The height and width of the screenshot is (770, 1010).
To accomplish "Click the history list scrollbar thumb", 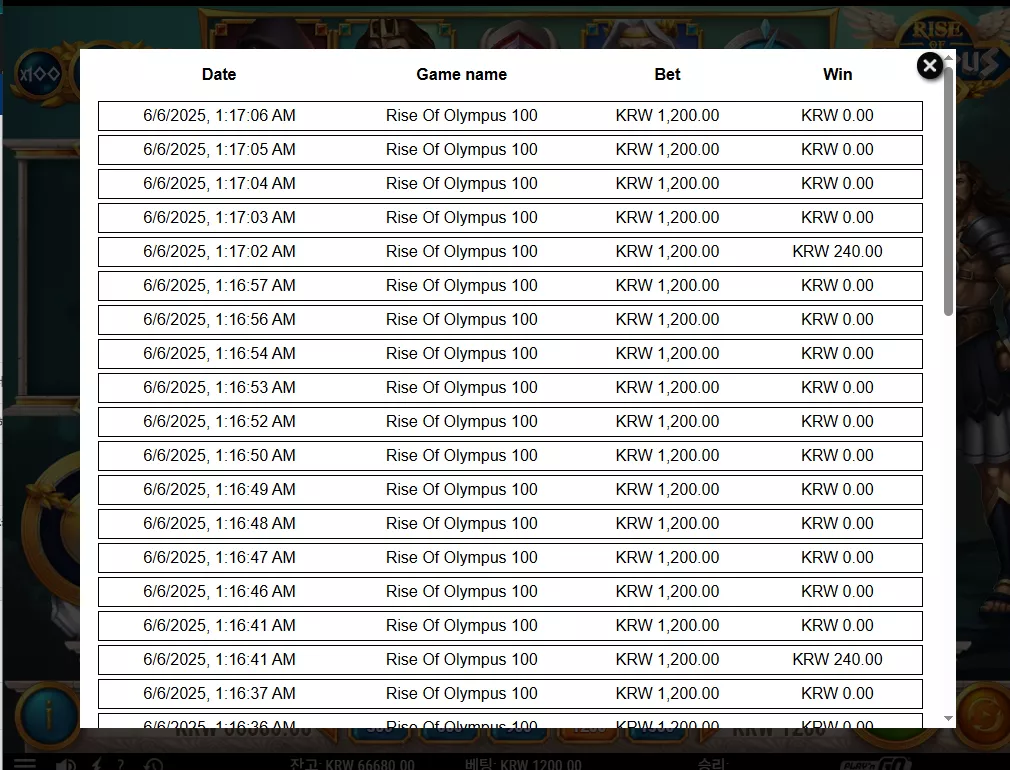I will (x=948, y=190).
